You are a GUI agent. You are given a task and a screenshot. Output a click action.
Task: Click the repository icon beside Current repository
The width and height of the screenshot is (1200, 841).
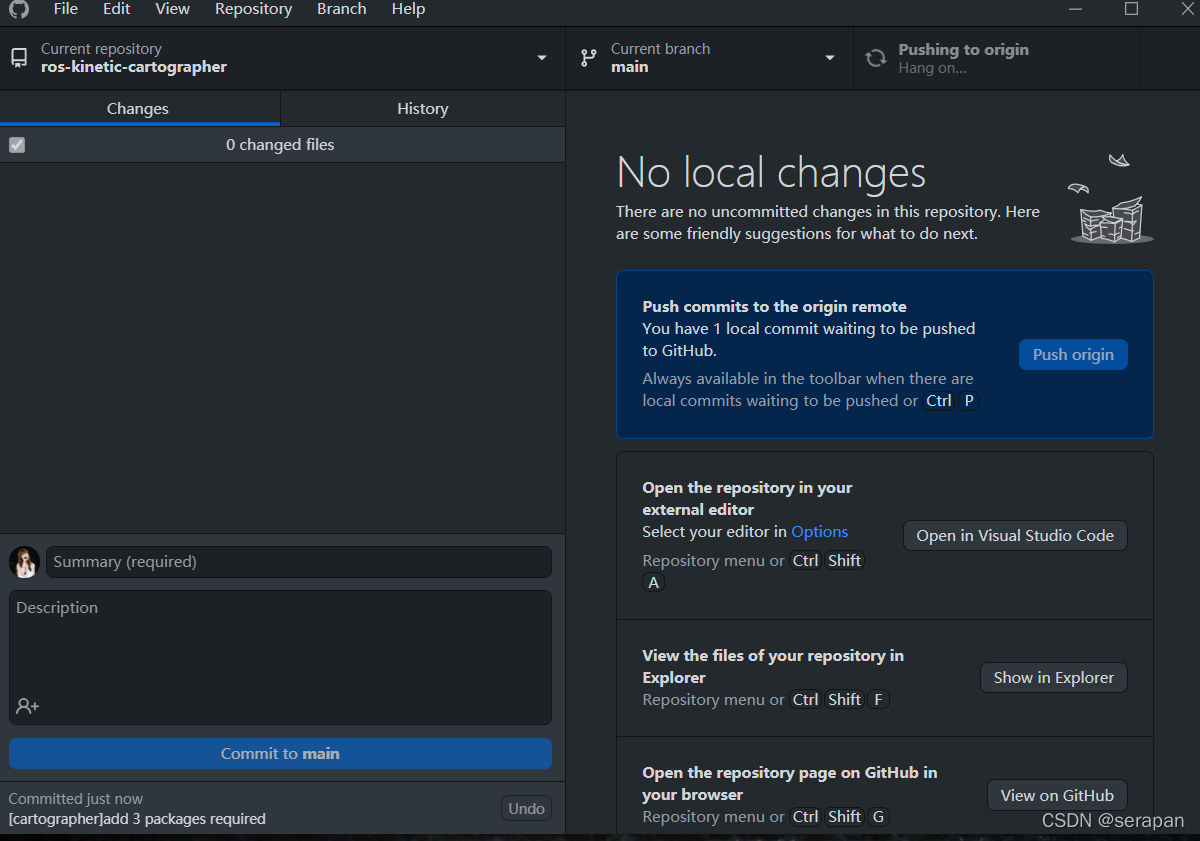click(19, 58)
